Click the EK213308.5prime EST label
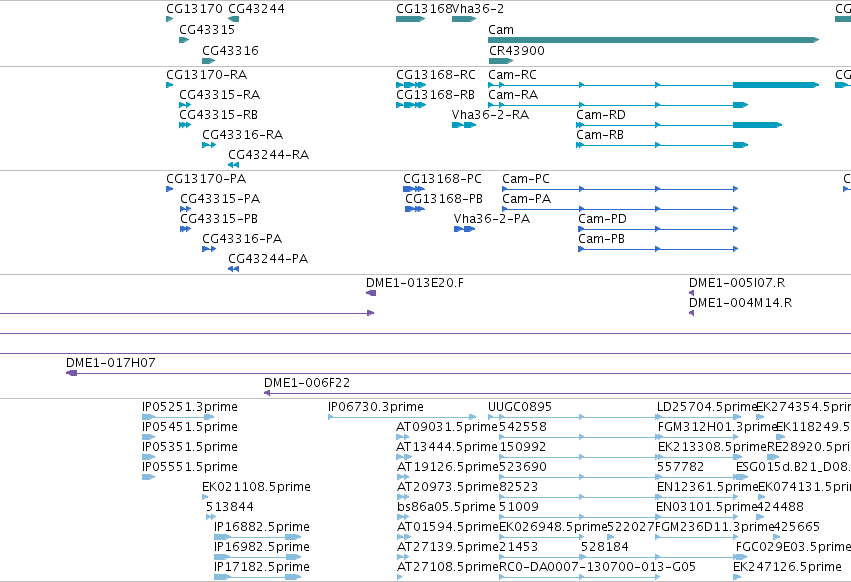Image resolution: width=851 pixels, height=582 pixels. (712, 447)
